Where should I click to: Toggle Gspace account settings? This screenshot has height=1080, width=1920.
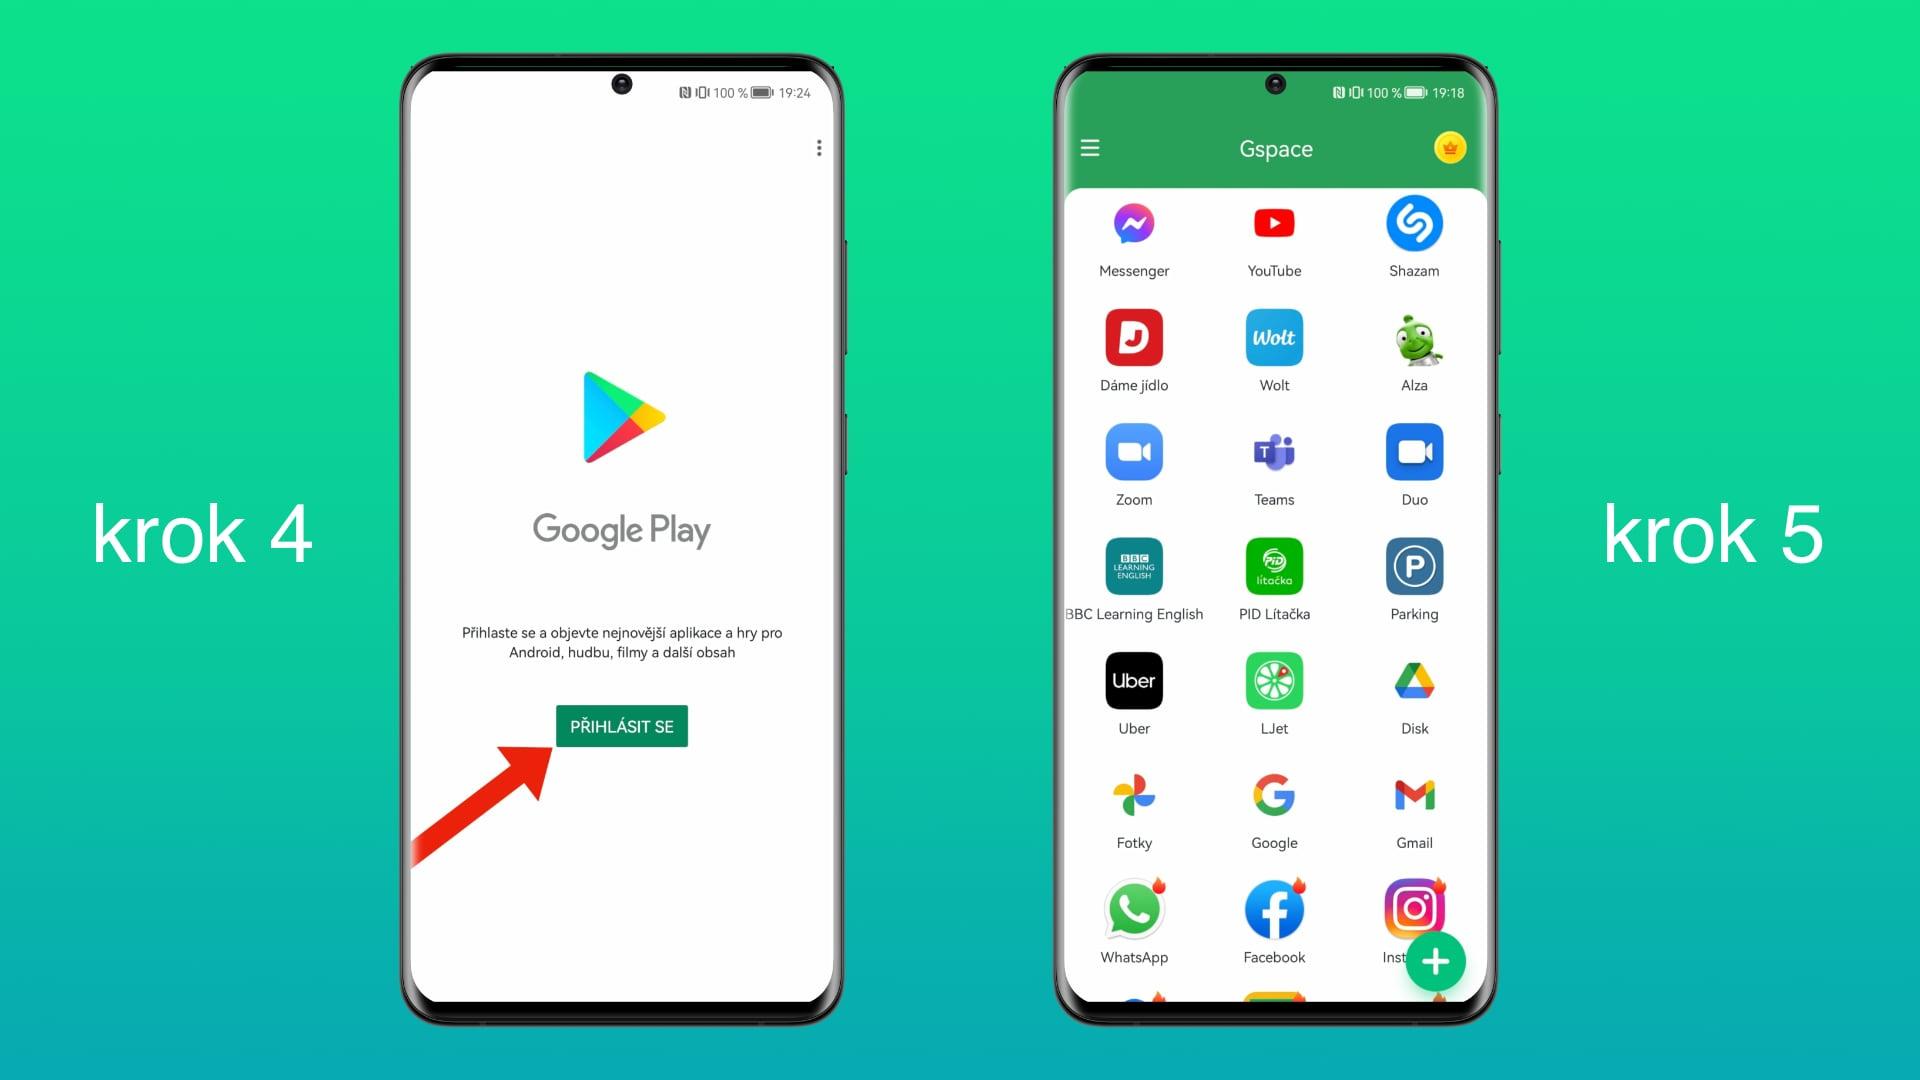click(1087, 146)
